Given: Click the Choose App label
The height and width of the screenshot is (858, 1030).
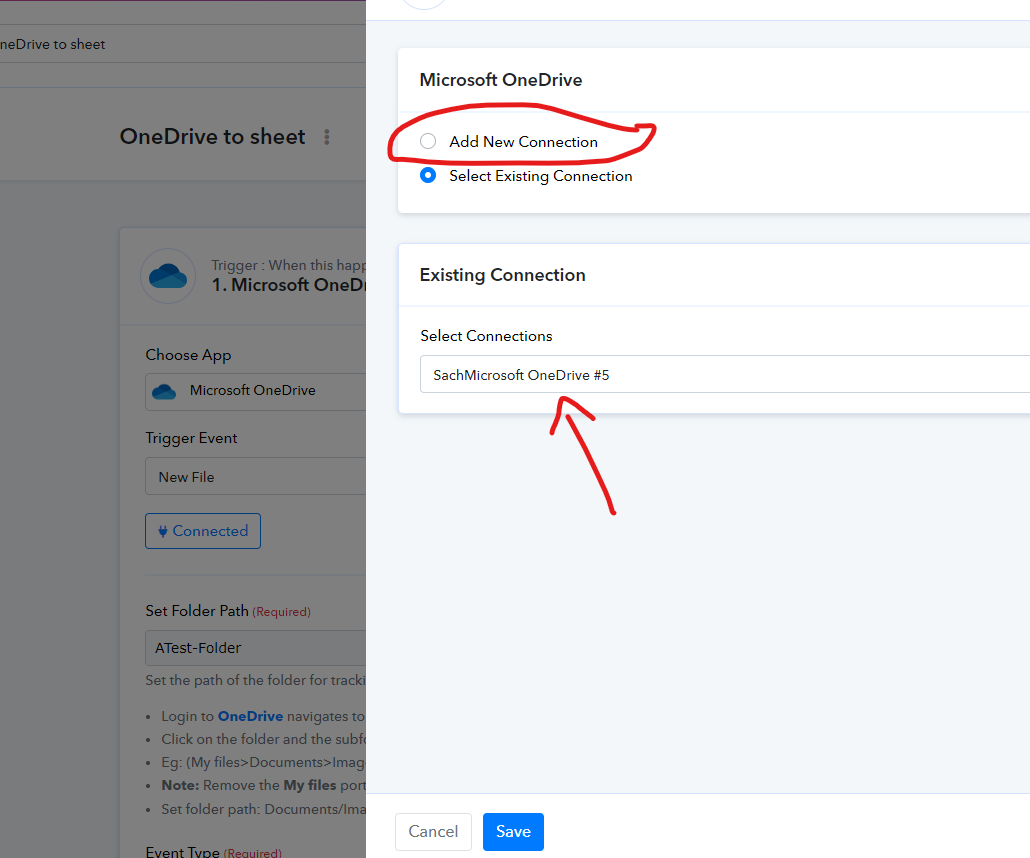Looking at the screenshot, I should tap(188, 355).
